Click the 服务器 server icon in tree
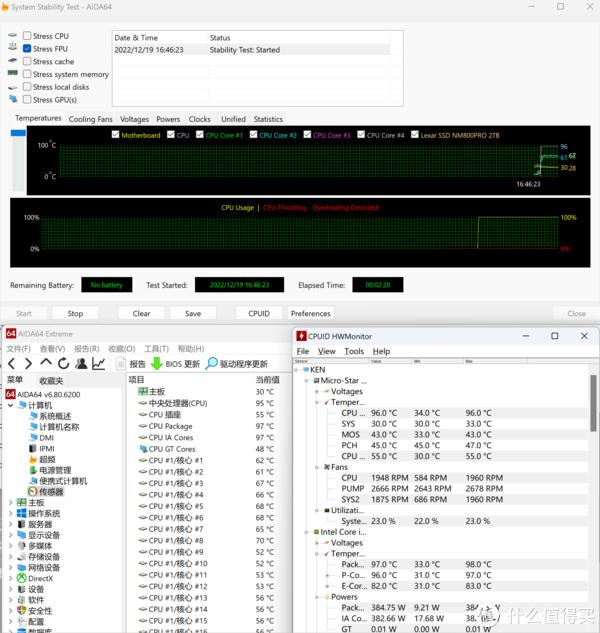Screen dimensions: 600x633 click(22, 524)
